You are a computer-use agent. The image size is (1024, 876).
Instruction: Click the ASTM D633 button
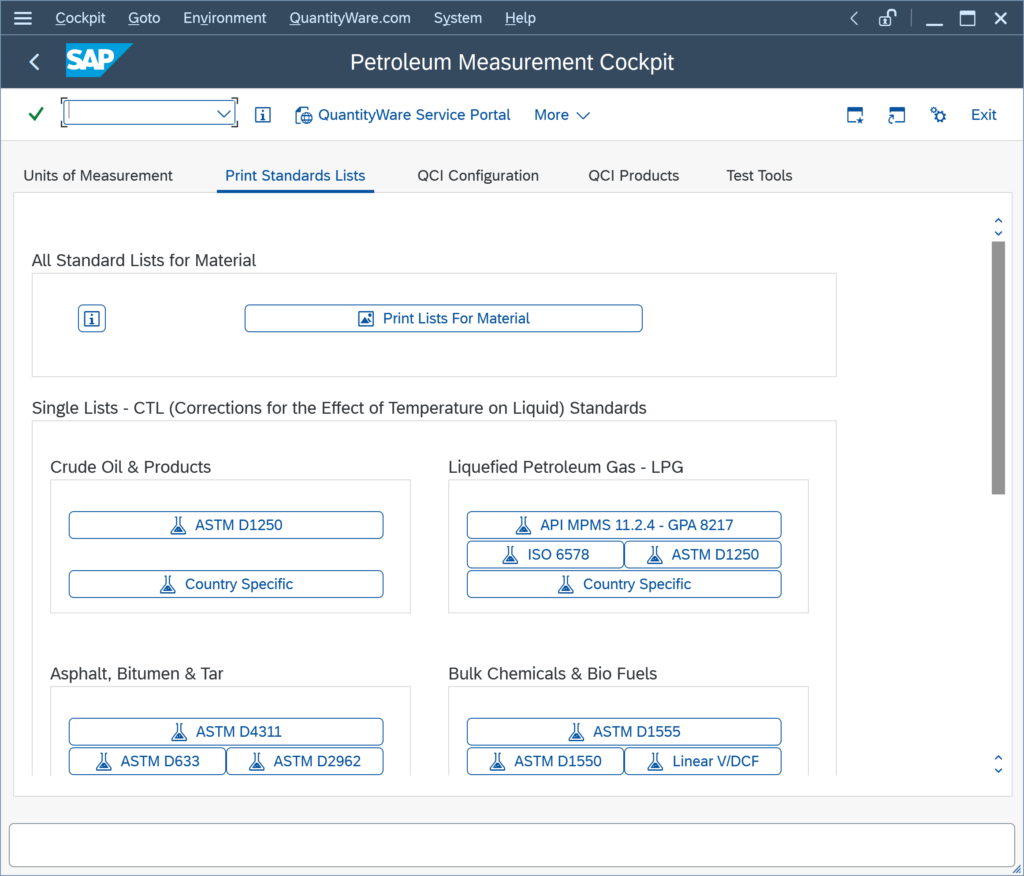[148, 761]
